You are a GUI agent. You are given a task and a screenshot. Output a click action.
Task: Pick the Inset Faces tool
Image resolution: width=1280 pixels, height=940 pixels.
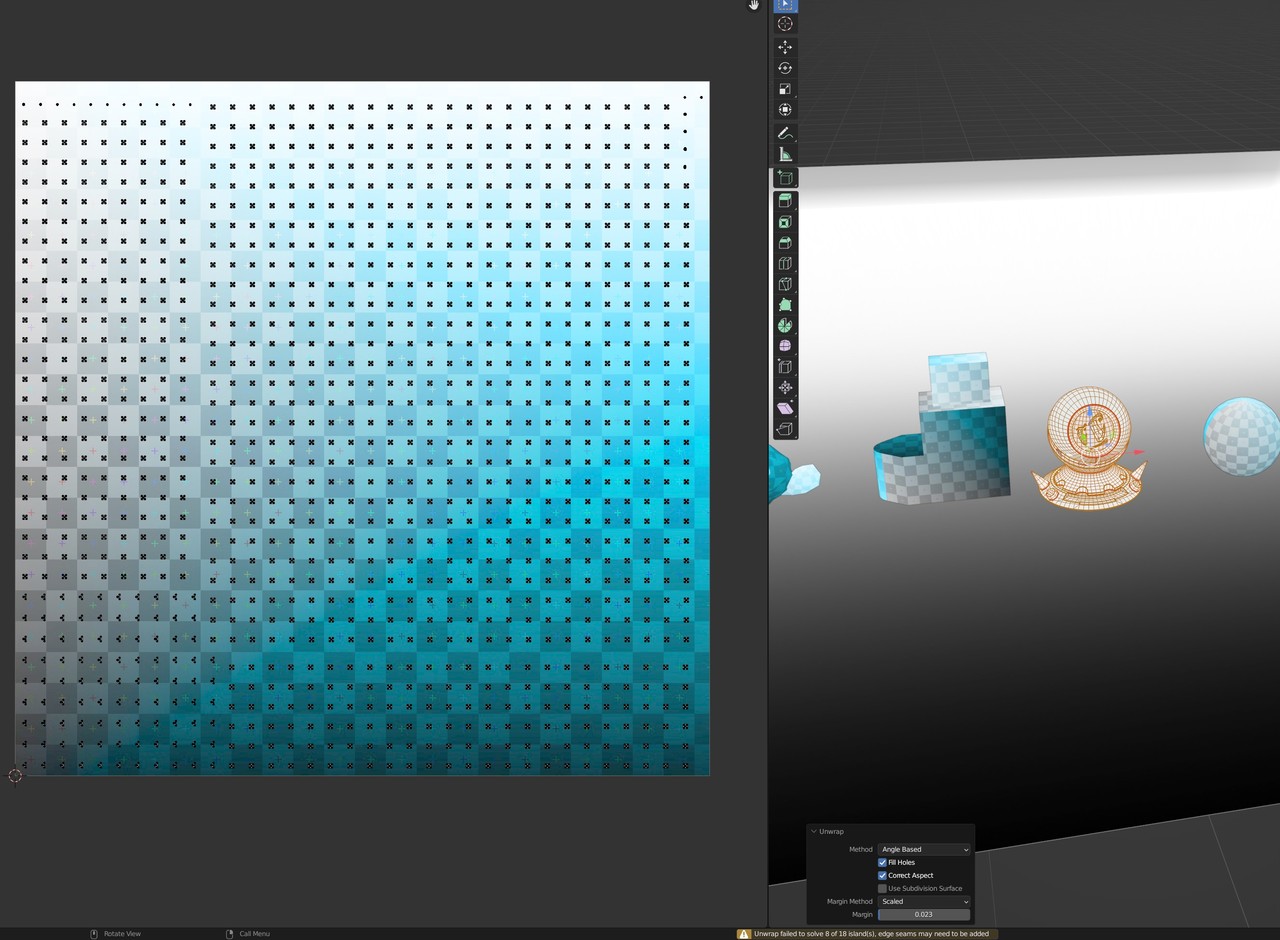coord(785,222)
